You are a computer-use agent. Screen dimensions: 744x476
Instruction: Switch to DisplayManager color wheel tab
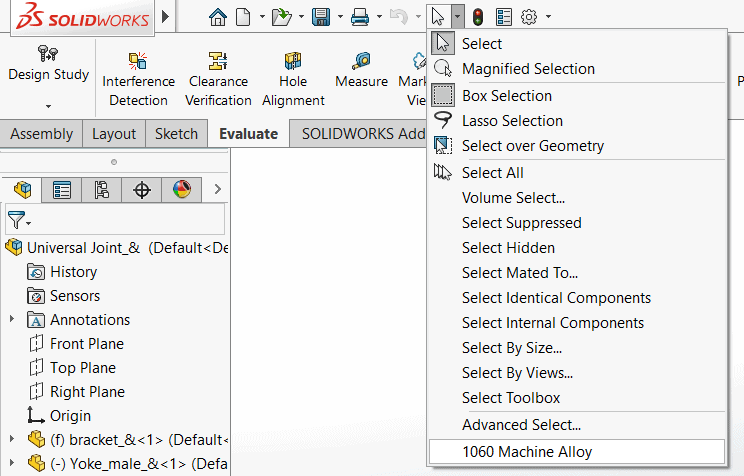(181, 190)
